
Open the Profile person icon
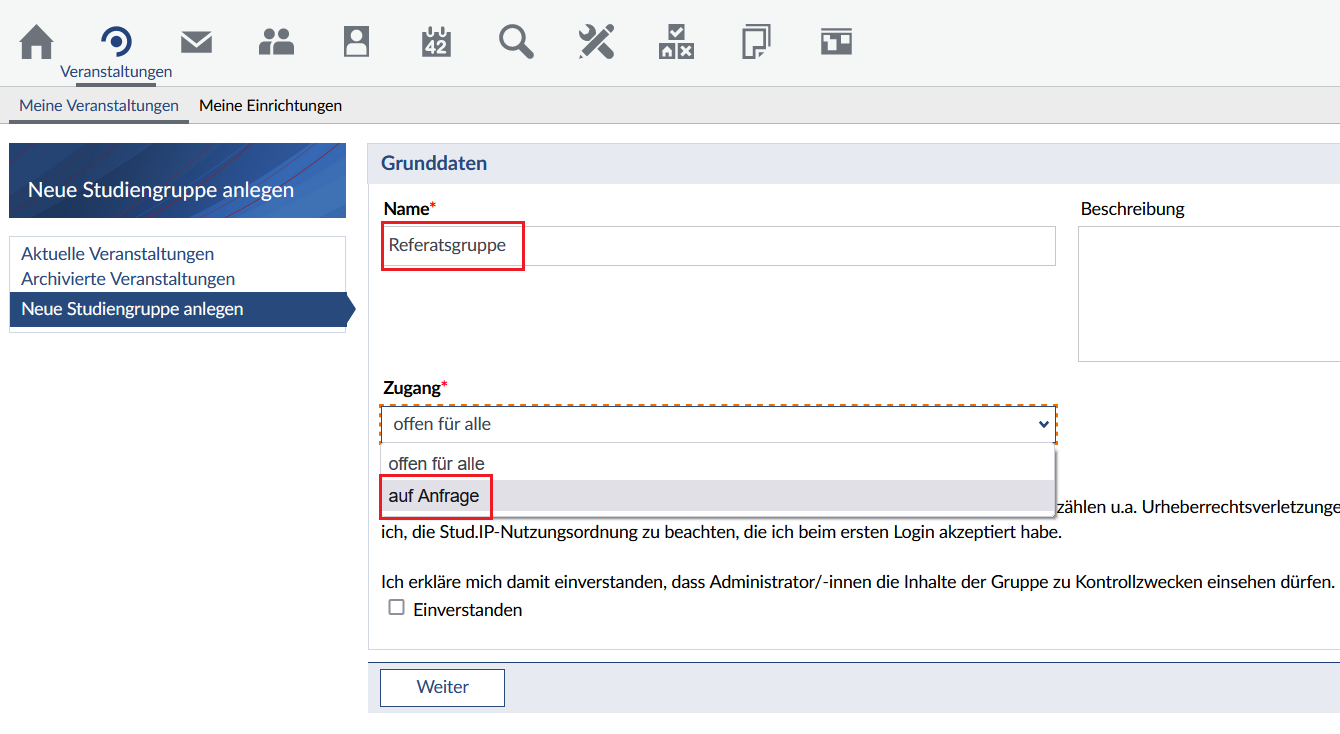[x=356, y=42]
